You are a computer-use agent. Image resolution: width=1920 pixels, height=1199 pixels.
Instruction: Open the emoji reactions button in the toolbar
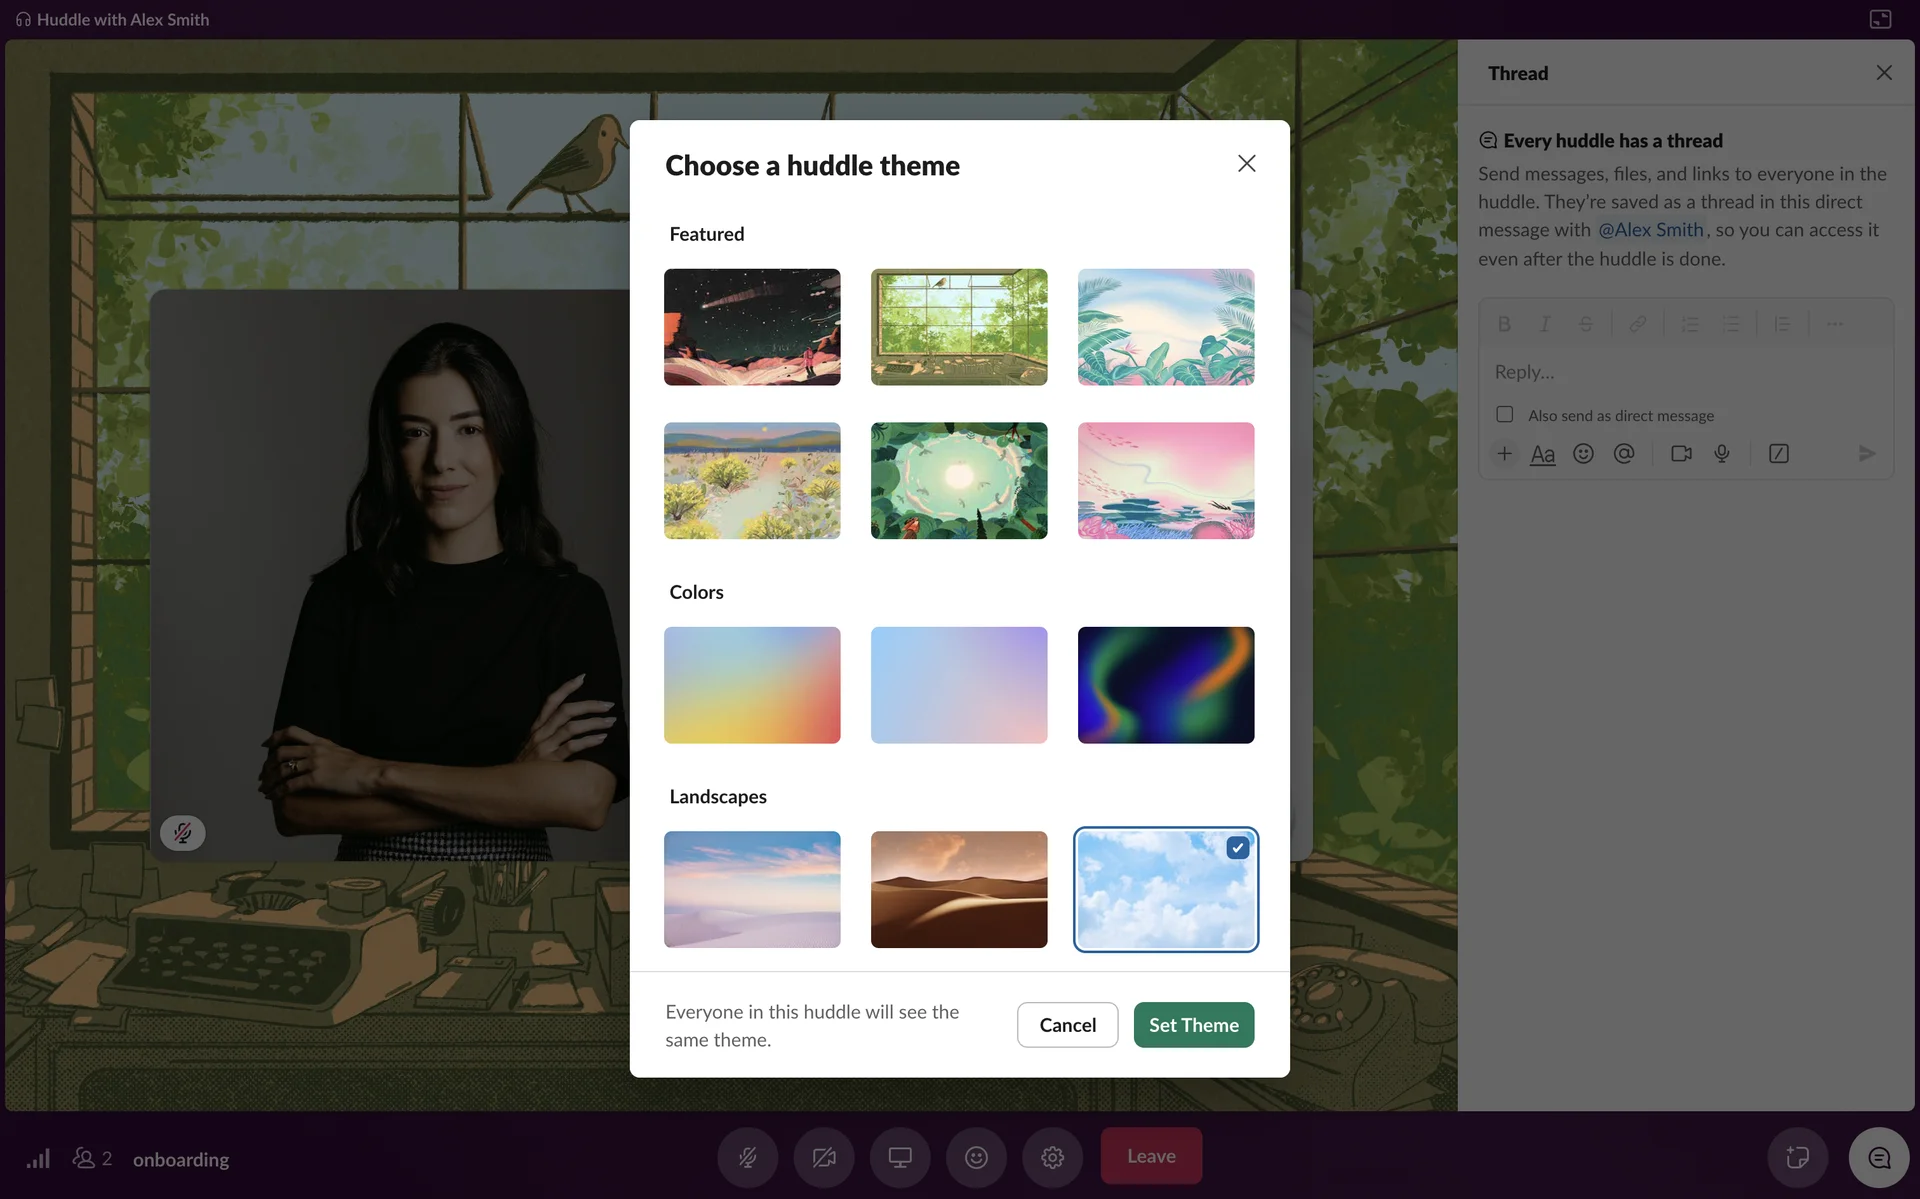click(x=976, y=1157)
